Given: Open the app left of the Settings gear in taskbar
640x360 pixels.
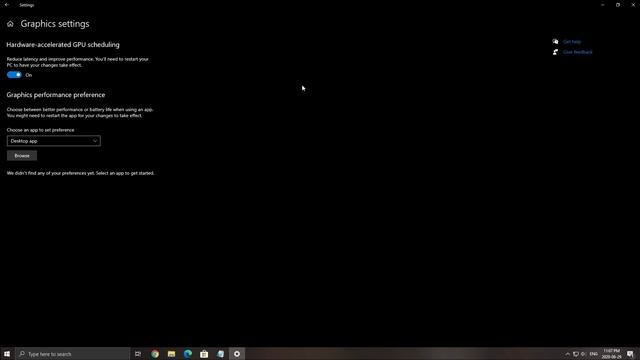Looking at the screenshot, I should [x=220, y=354].
